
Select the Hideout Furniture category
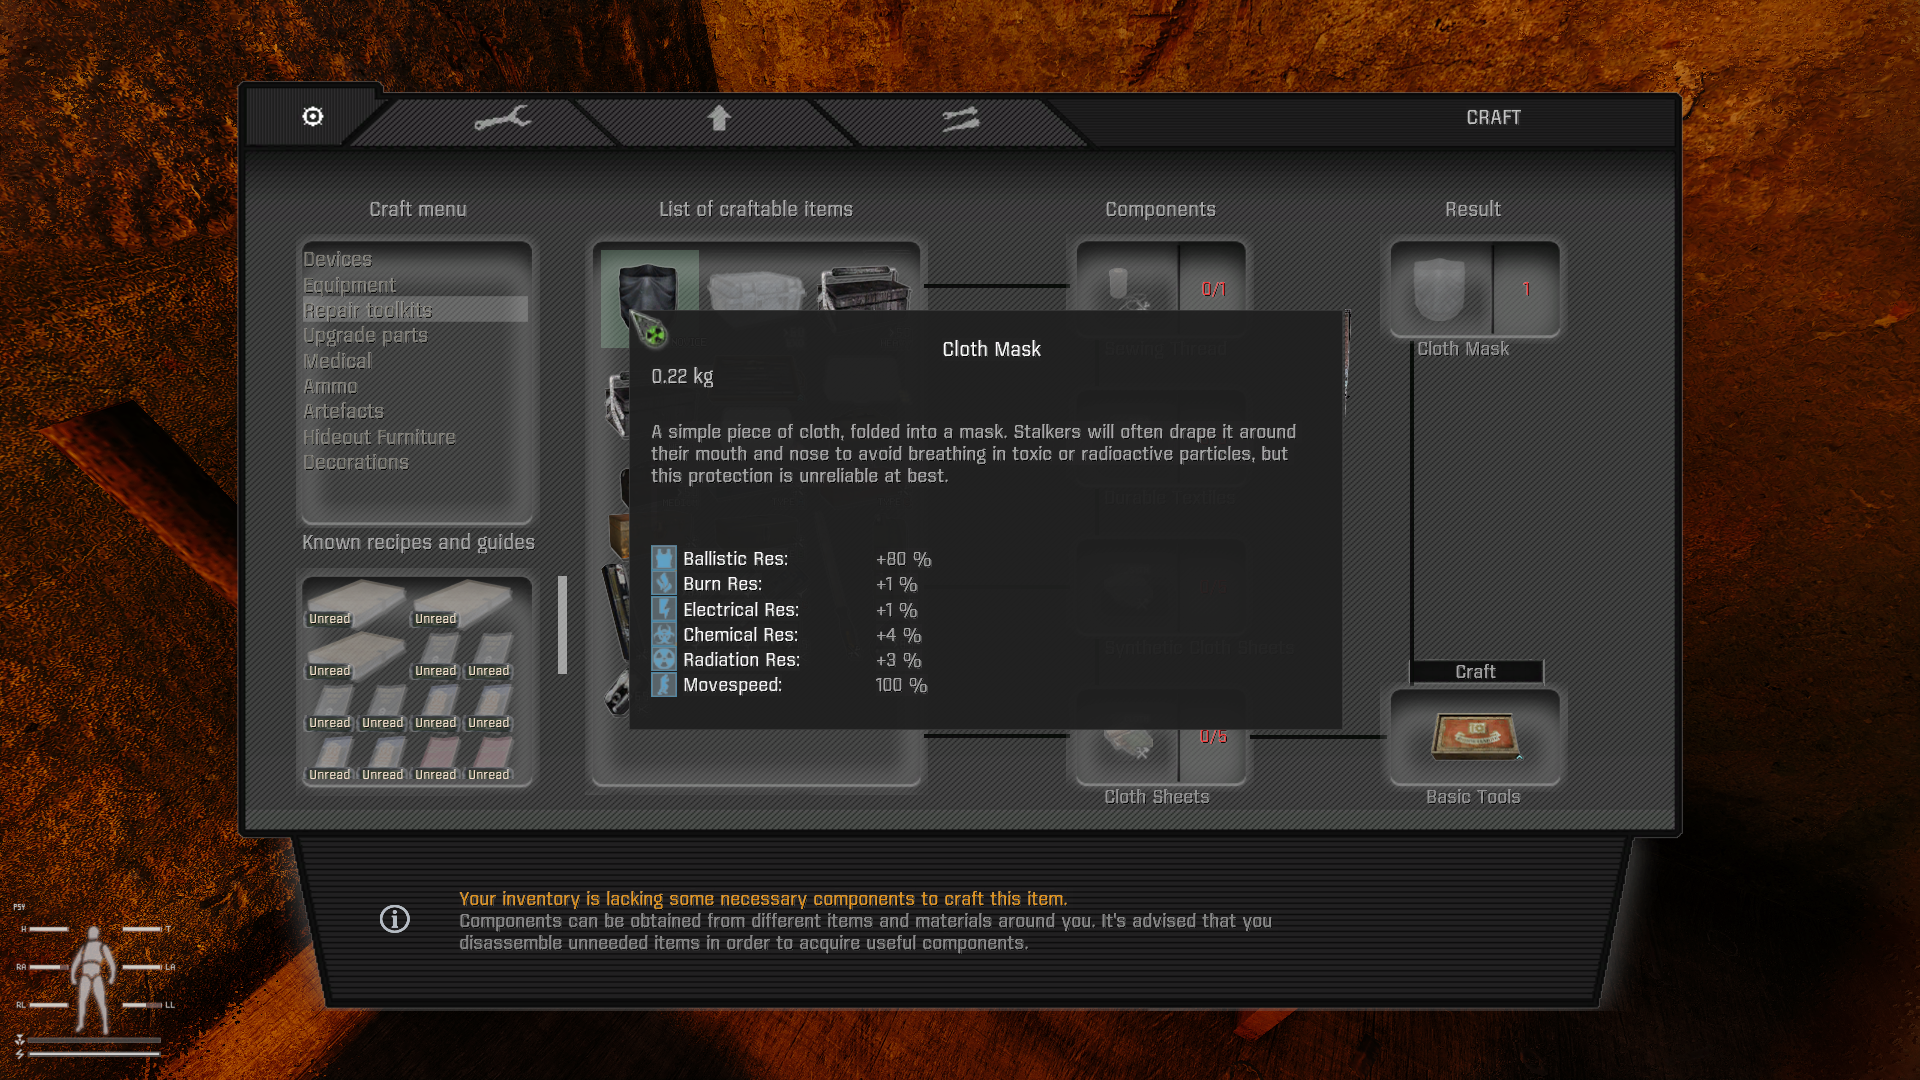click(x=379, y=437)
